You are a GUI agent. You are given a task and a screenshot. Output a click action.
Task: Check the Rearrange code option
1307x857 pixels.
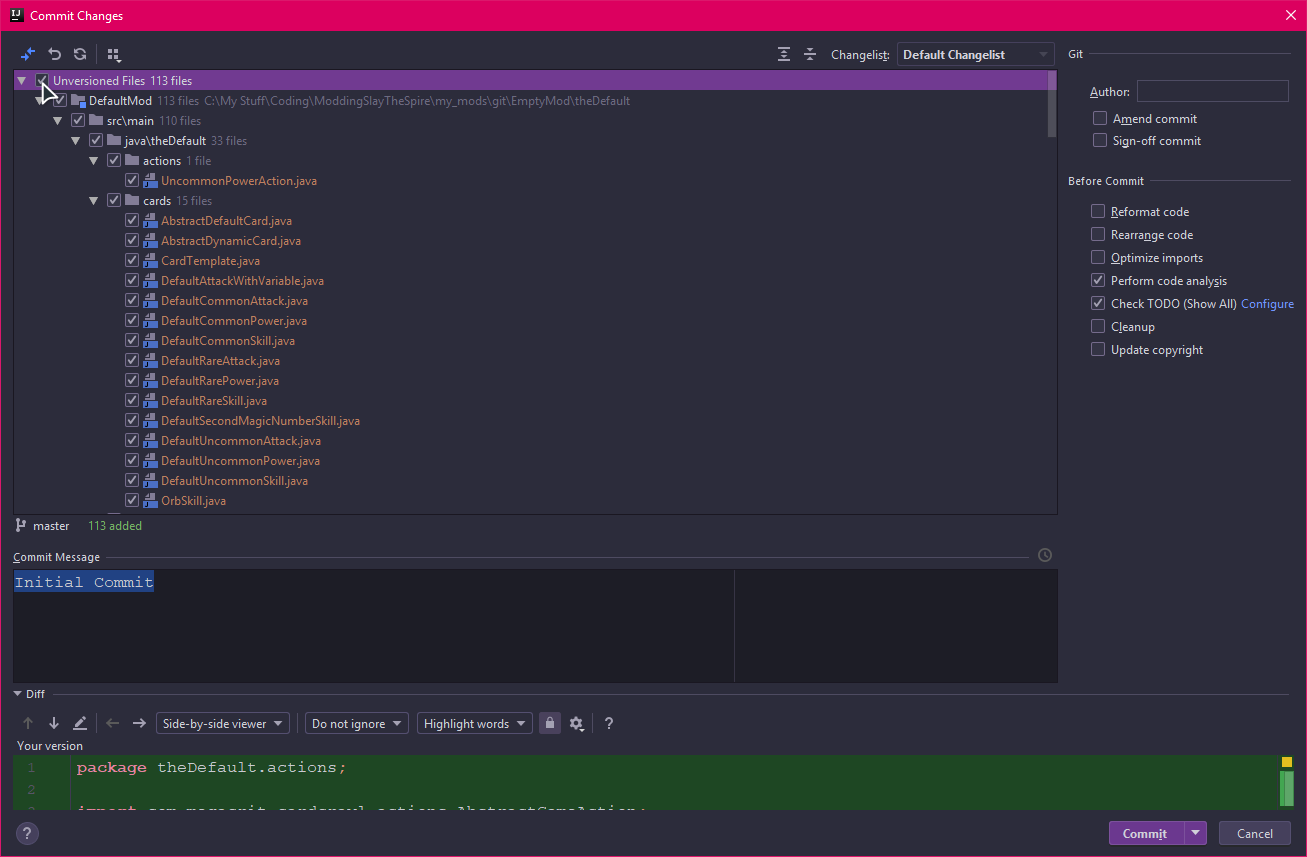point(1098,234)
